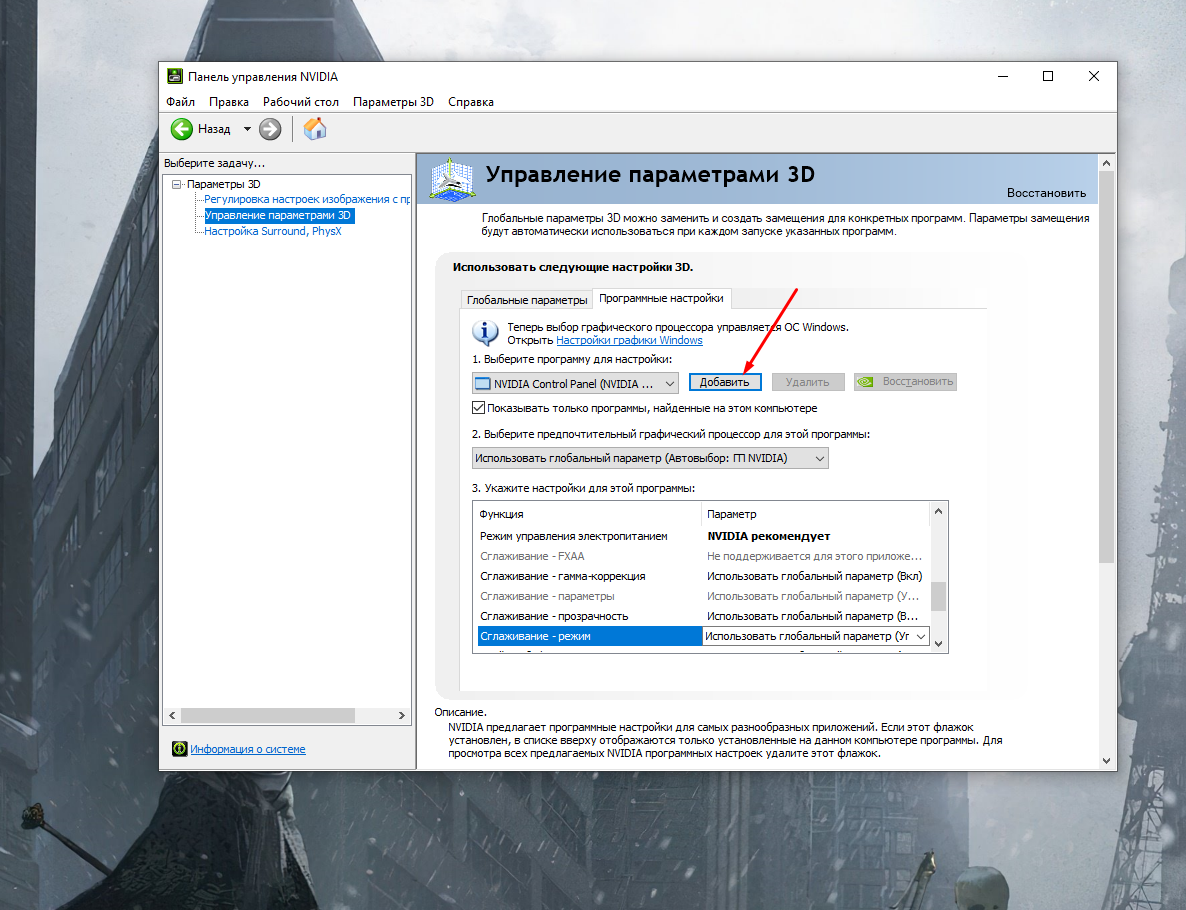The width and height of the screenshot is (1186, 910).
Task: Switch to Программные настройки tab
Action: coord(661,298)
